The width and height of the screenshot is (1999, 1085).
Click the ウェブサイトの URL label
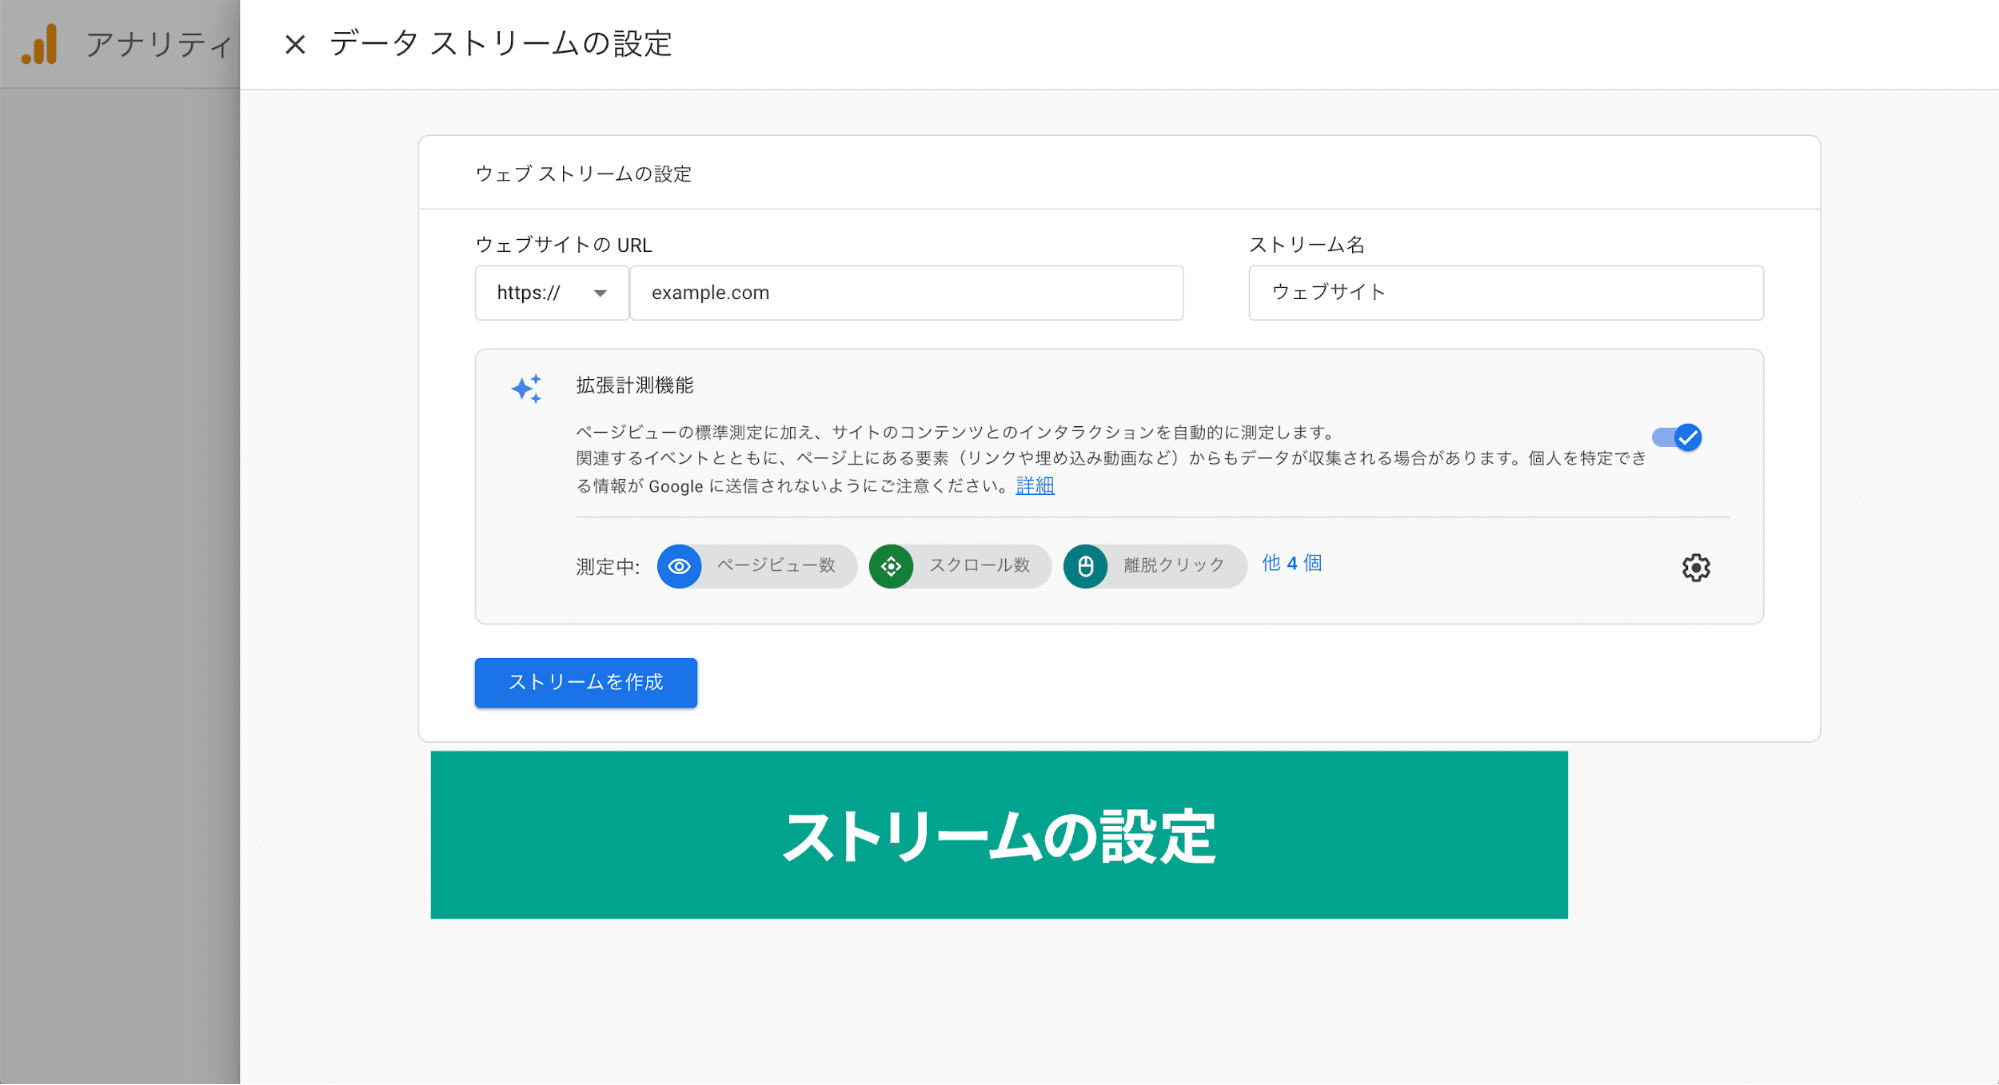click(564, 245)
